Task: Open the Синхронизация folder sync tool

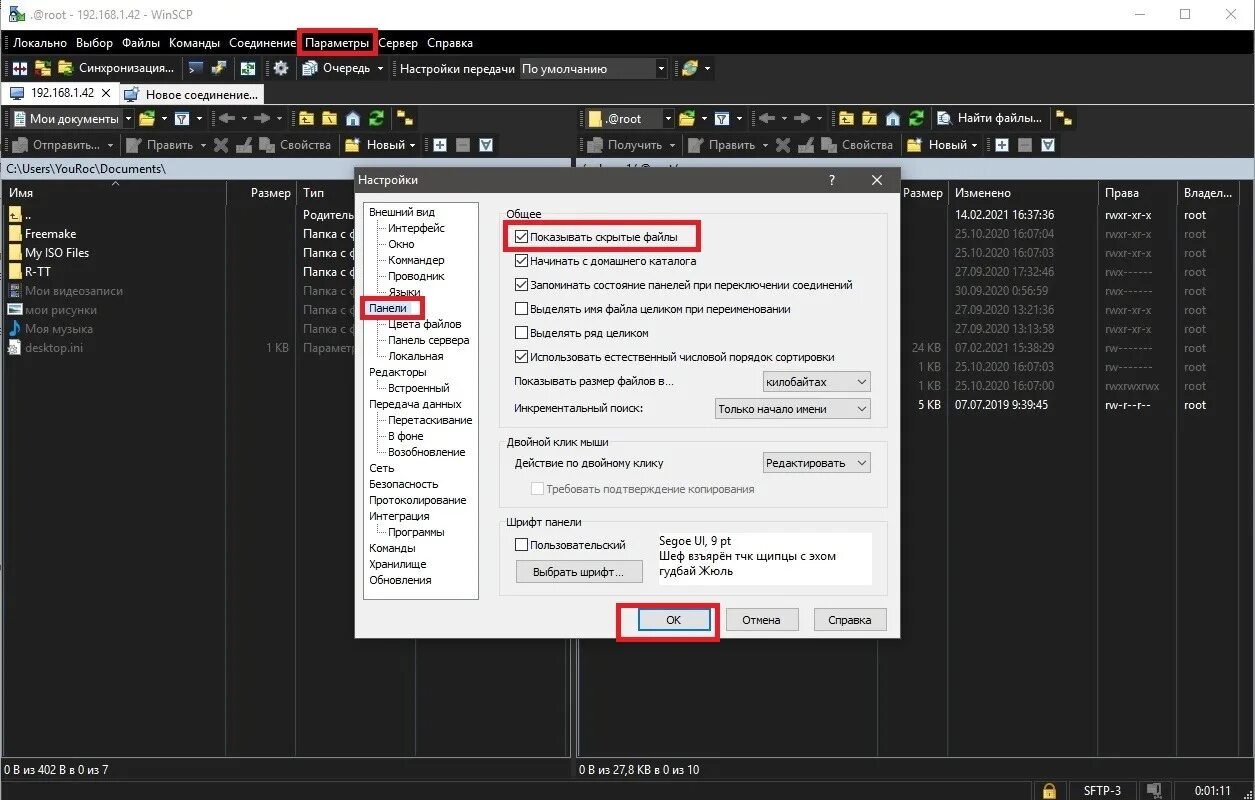Action: 116,69
